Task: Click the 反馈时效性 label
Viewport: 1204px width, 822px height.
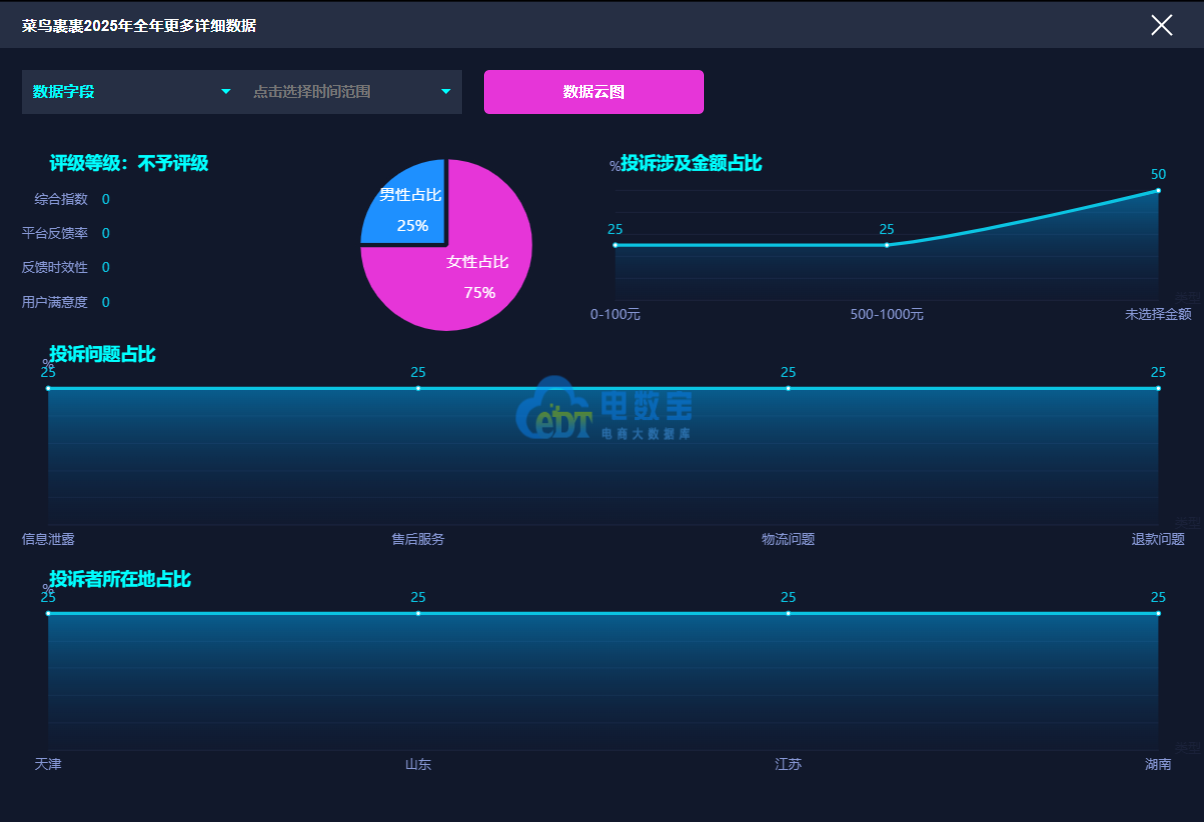Action: [x=55, y=267]
